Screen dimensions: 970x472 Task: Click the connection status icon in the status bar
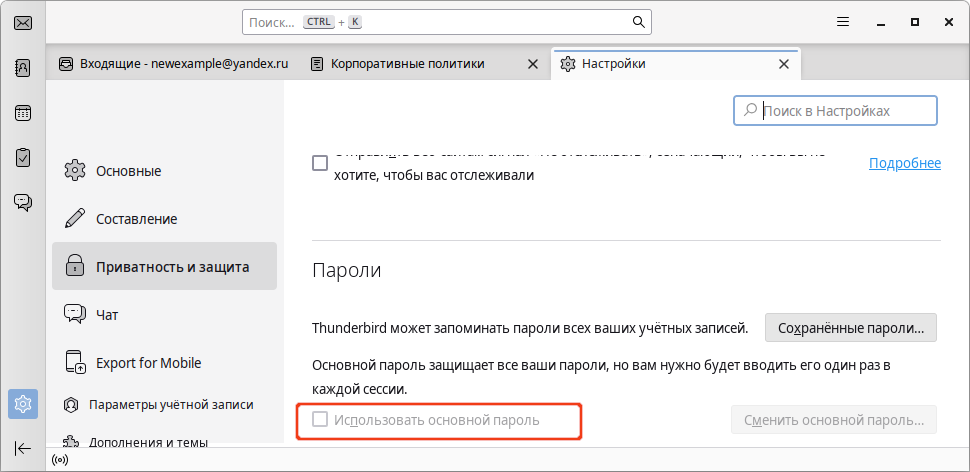point(60,460)
